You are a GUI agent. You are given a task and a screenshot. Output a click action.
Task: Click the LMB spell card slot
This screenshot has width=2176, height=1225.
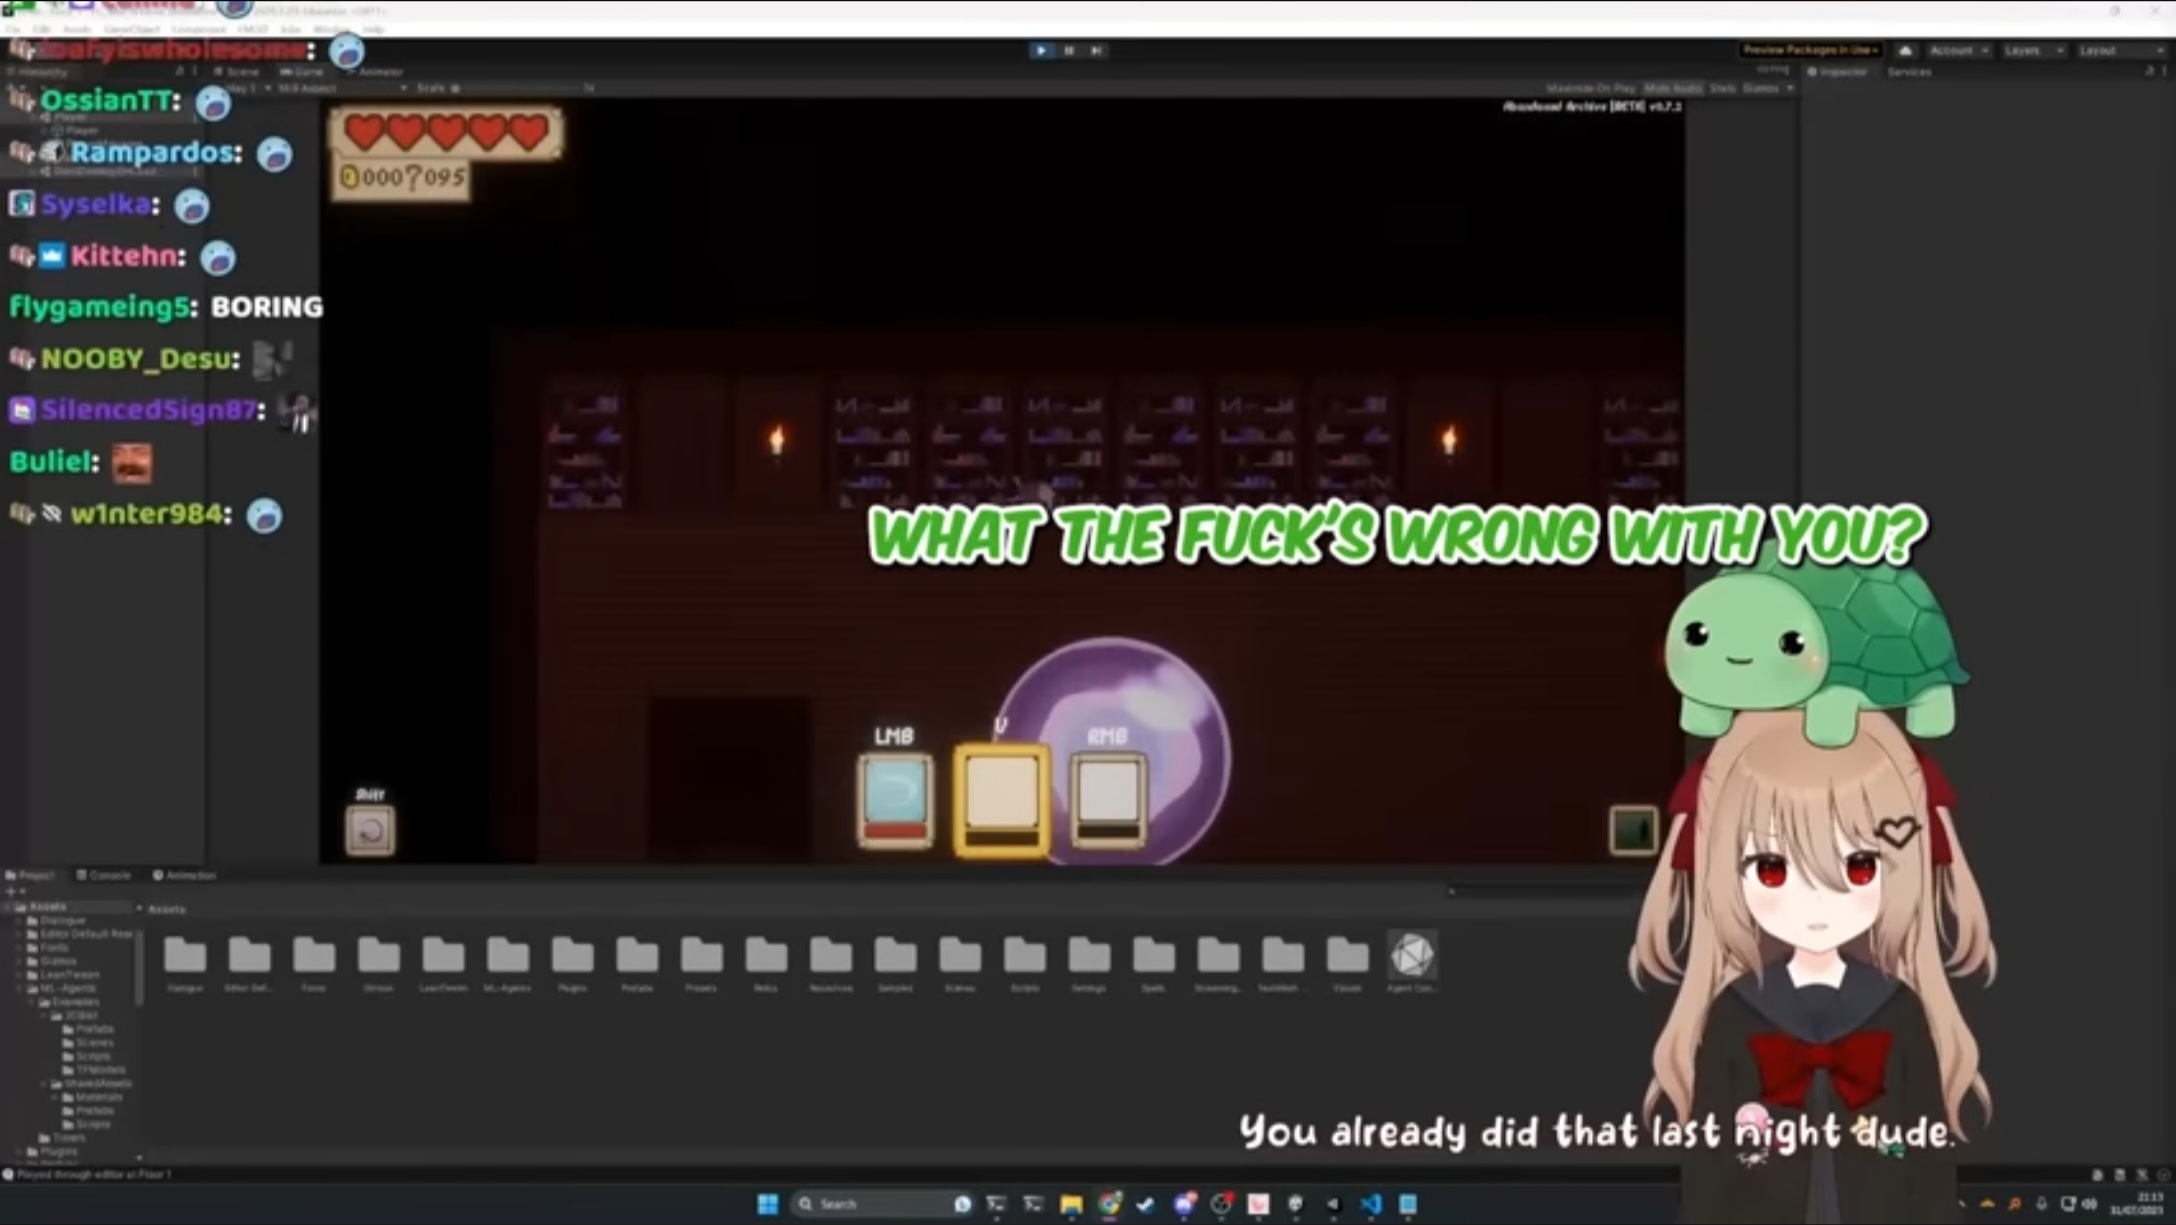tap(895, 801)
